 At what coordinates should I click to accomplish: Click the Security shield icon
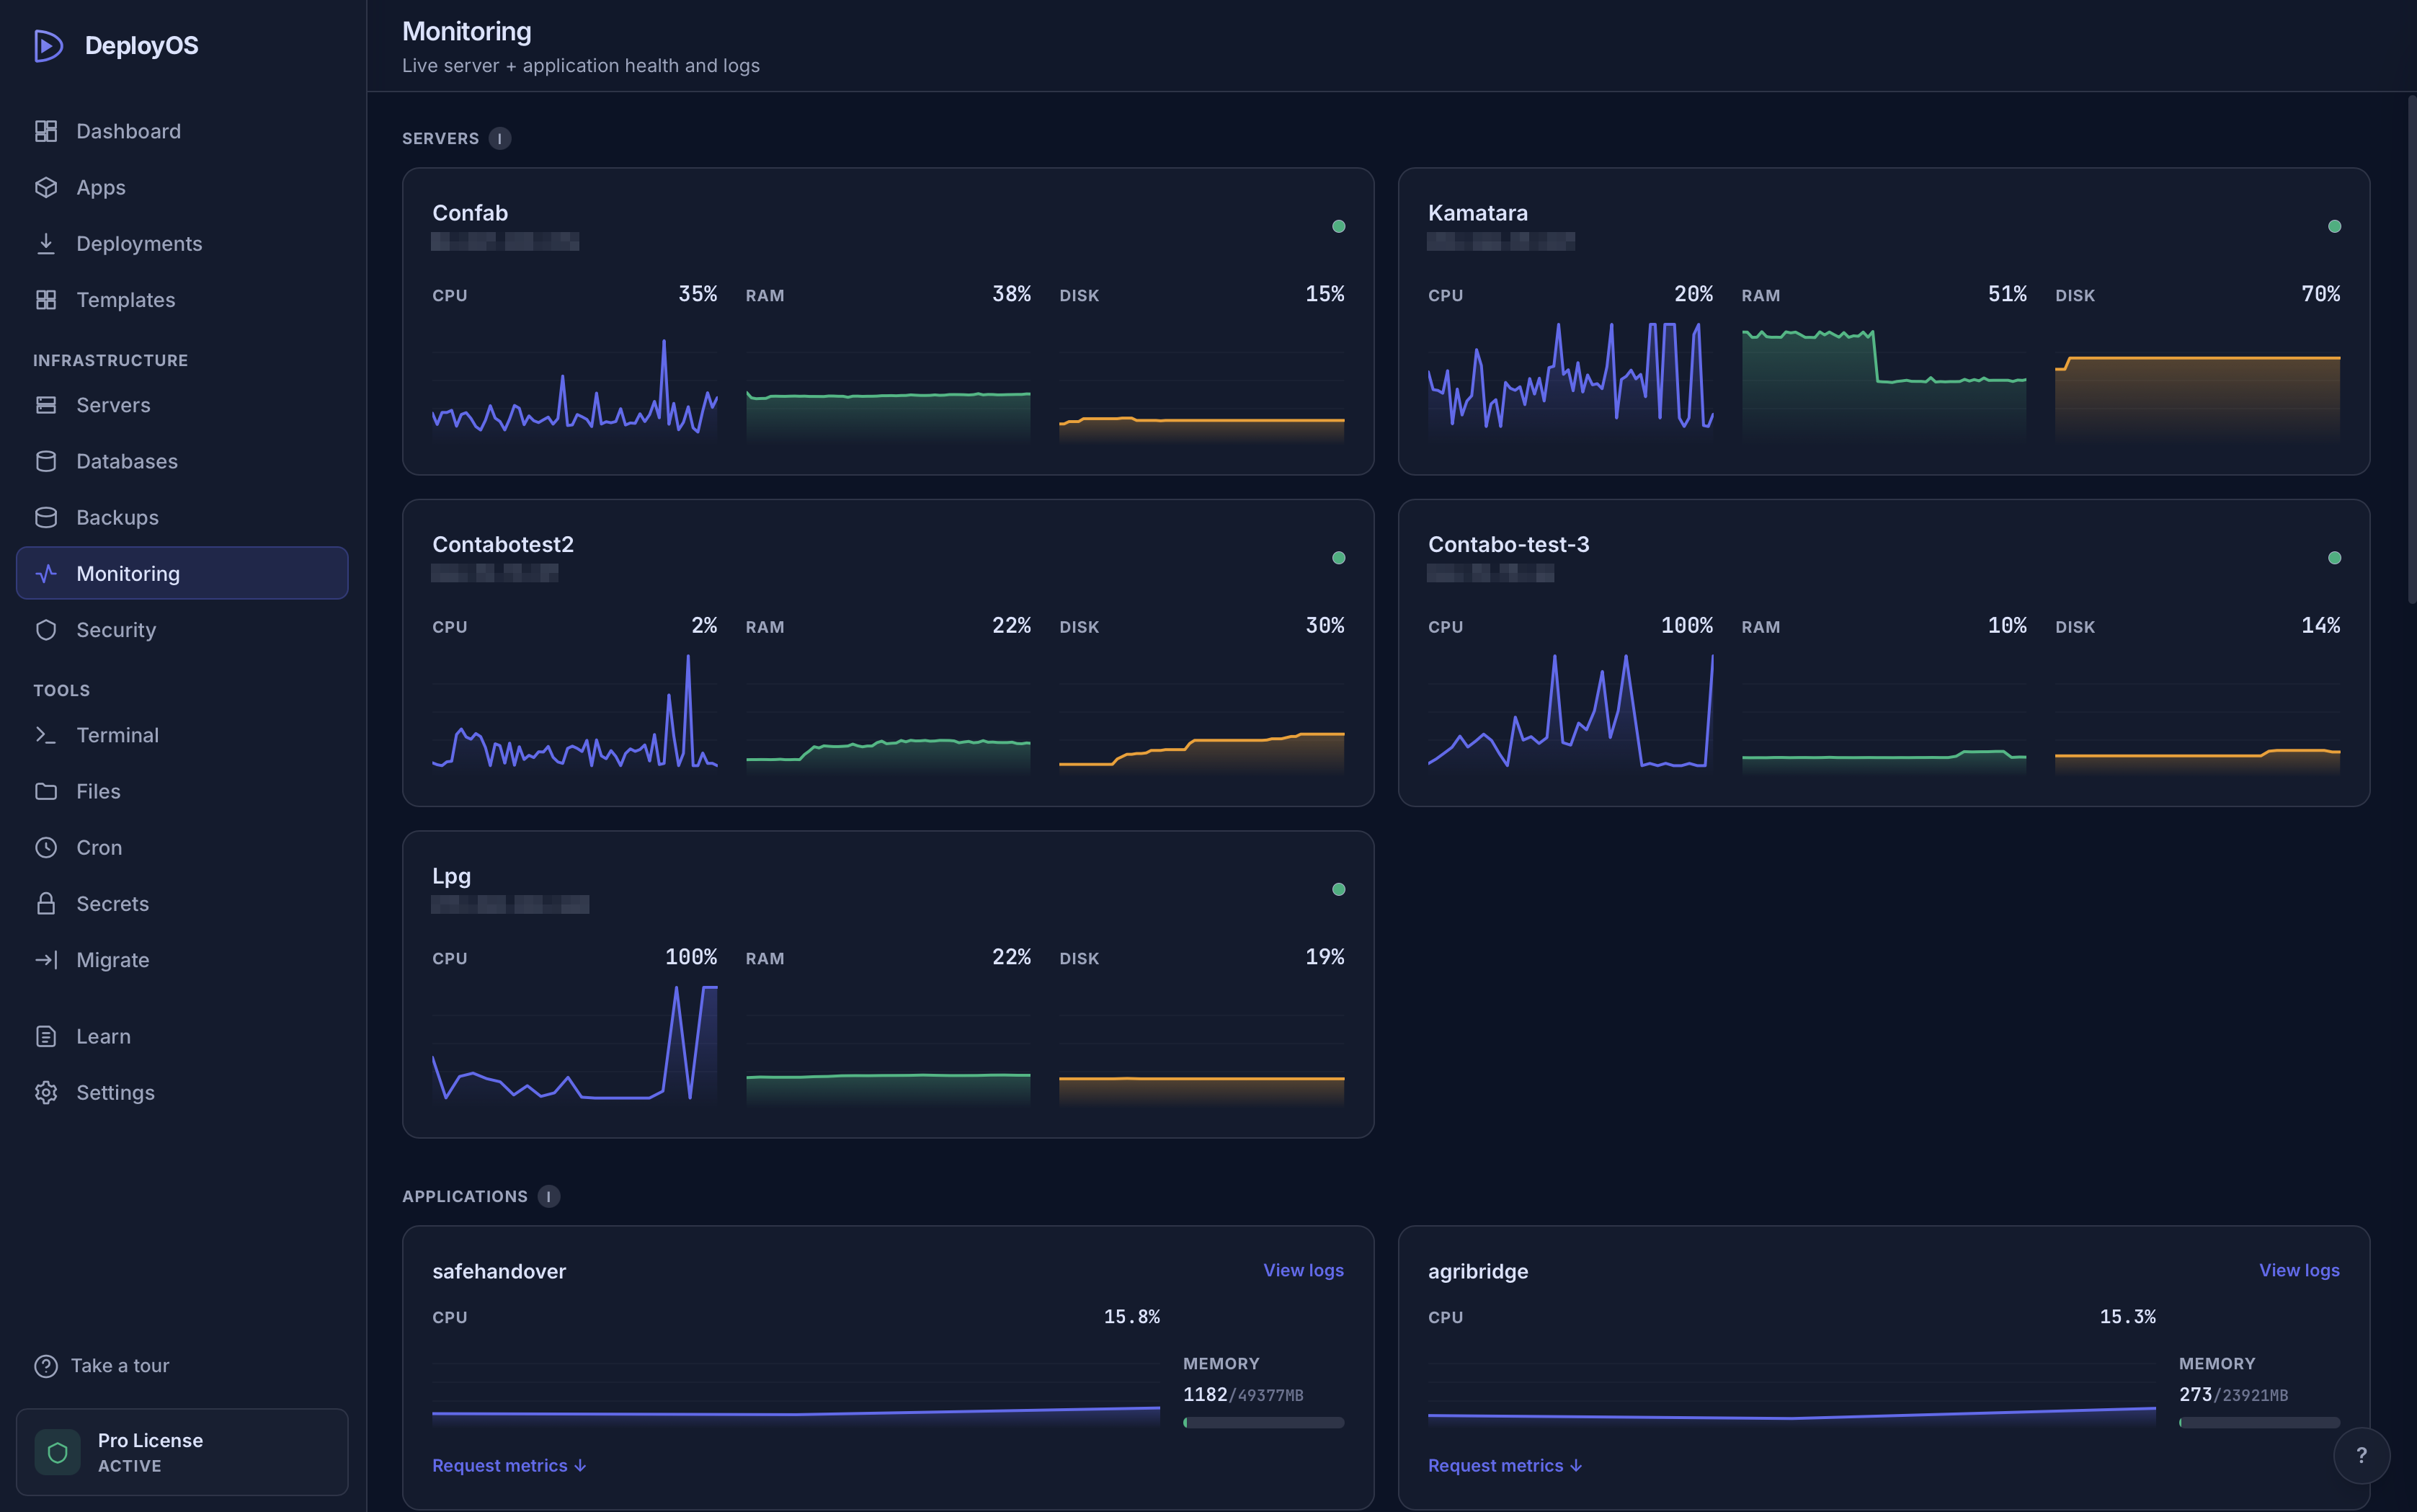46,629
